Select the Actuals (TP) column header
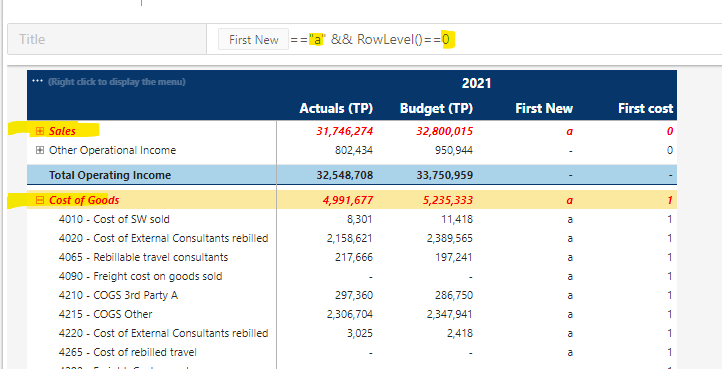This screenshot has height=369, width=722. coord(336,109)
